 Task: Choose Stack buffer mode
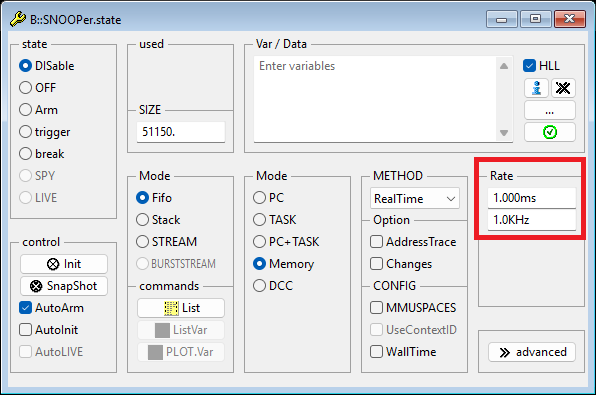click(158, 220)
